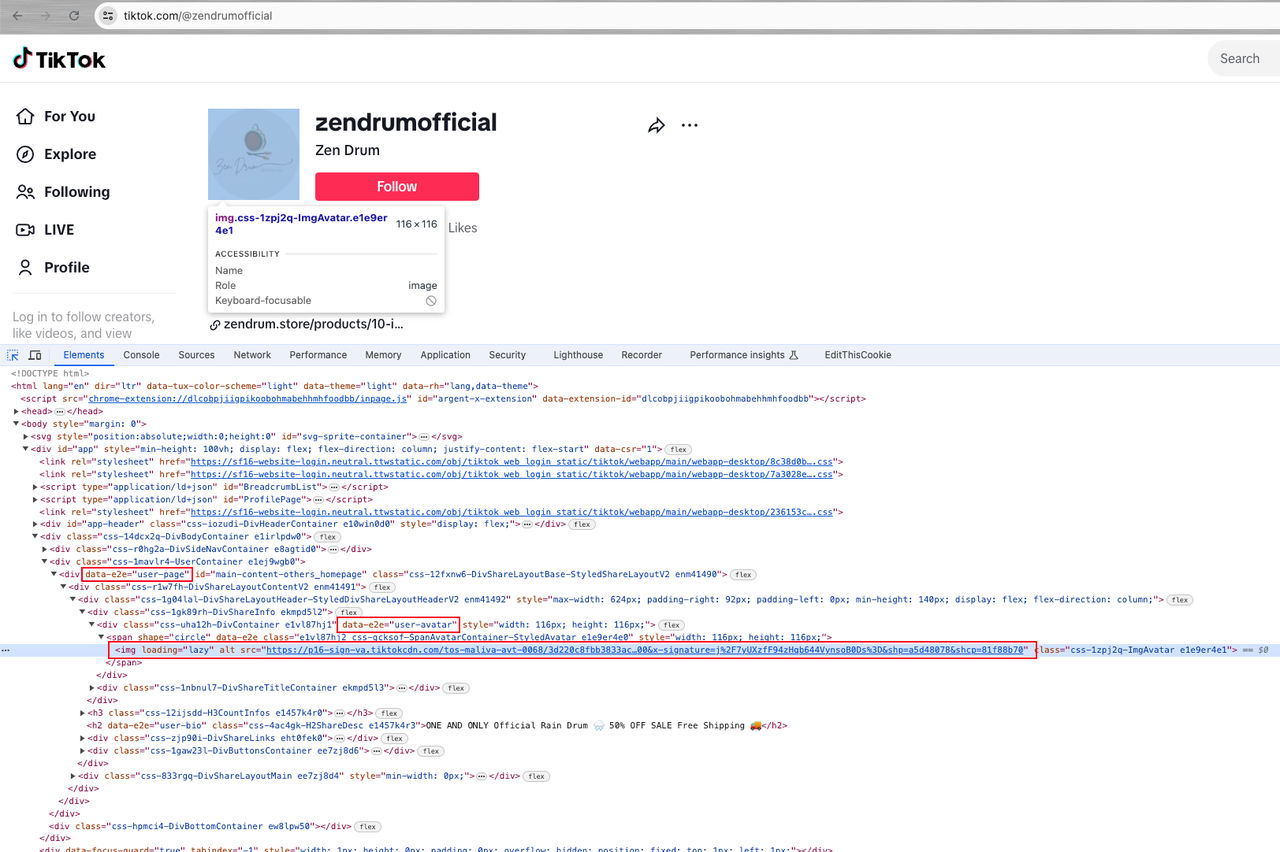This screenshot has width=1280, height=852.
Task: Click the LIVE camera icon in sidebar
Action: (26, 230)
